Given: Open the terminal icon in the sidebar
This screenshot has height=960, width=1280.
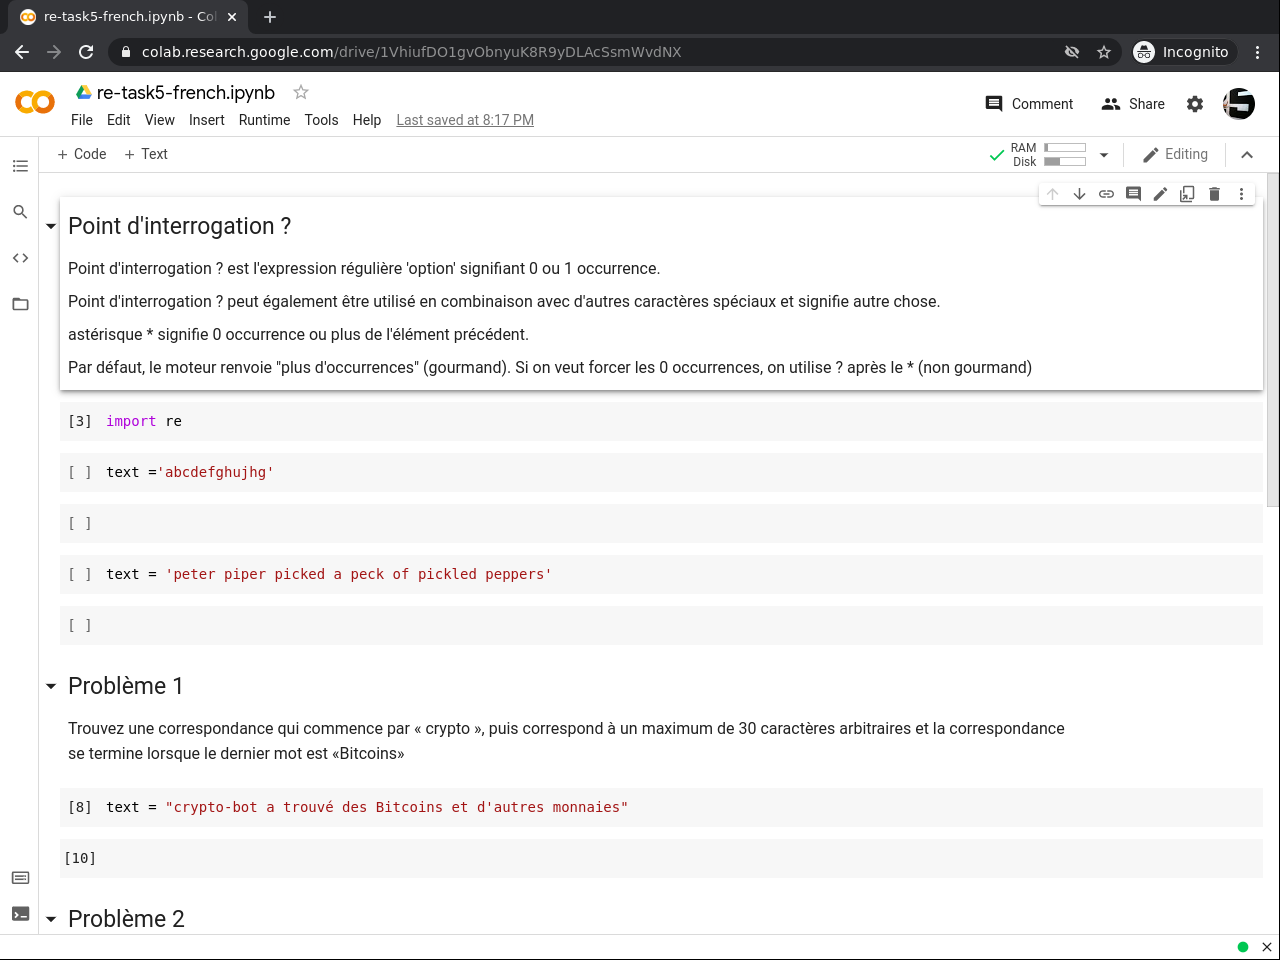Looking at the screenshot, I should (x=20, y=914).
